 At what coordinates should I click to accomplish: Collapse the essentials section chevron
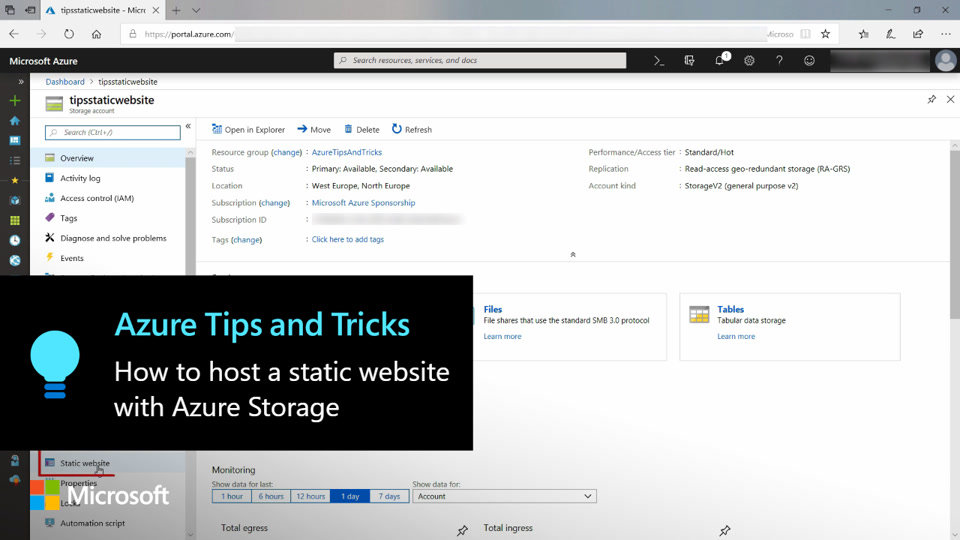[572, 255]
